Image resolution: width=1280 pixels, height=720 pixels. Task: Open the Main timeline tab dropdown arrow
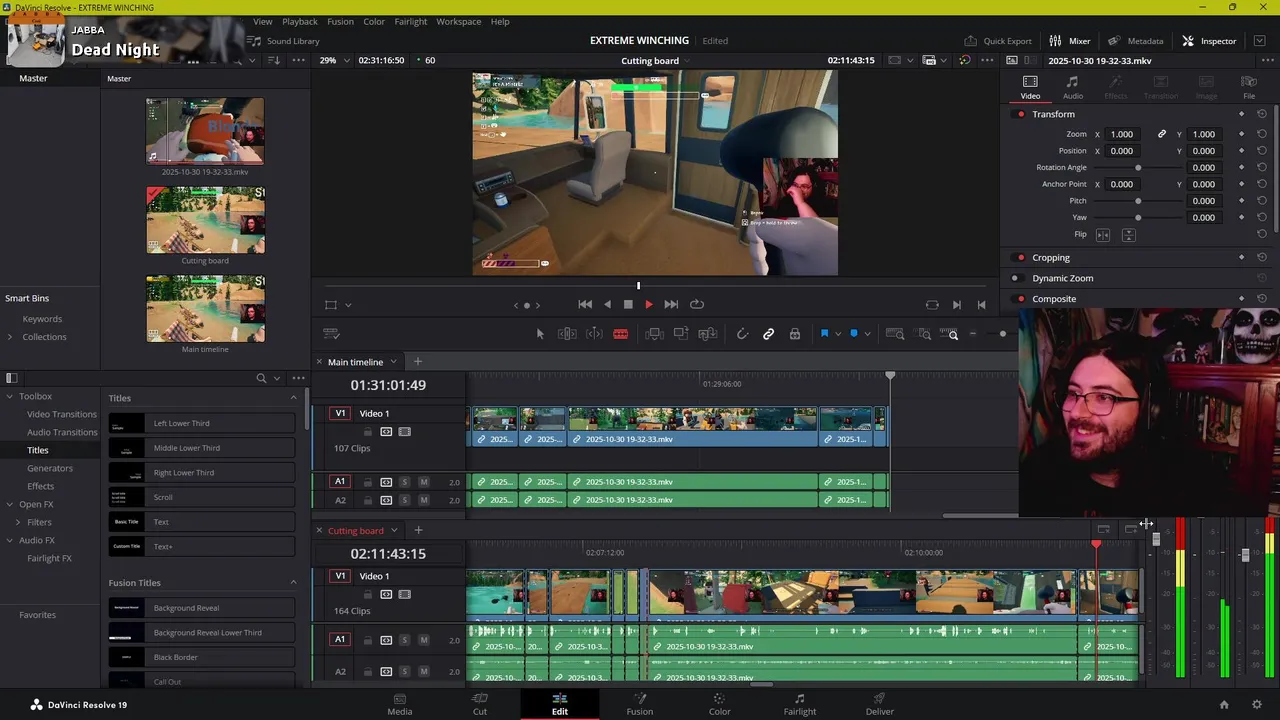point(393,362)
